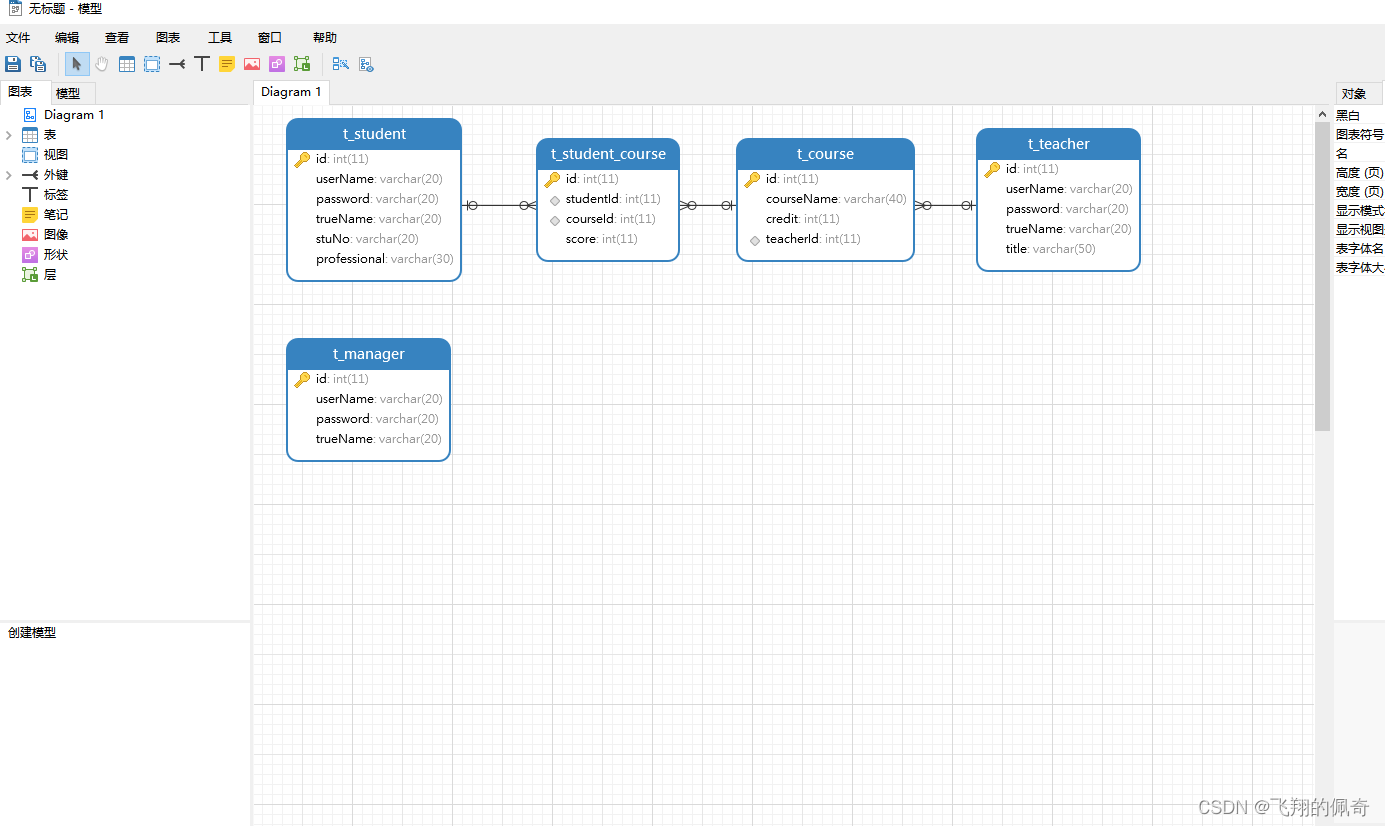1385x826 pixels.
Task: Click the title field in t_teacher
Action: coord(1050,249)
